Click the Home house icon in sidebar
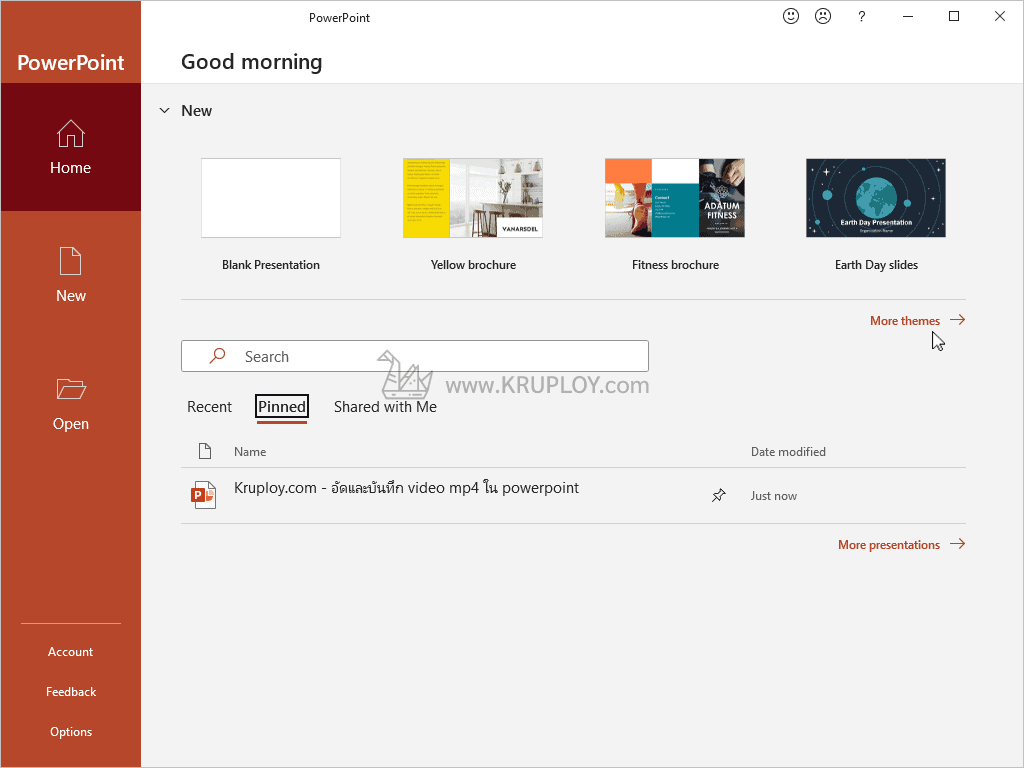The height and width of the screenshot is (768, 1024). point(71,133)
